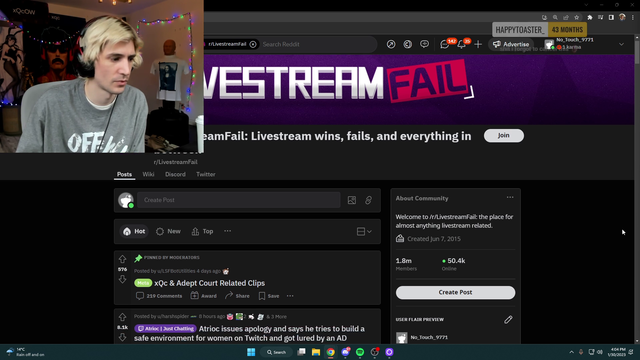The width and height of the screenshot is (640, 360).
Task: Click the link attach icon in Create Post
Action: coord(368,200)
